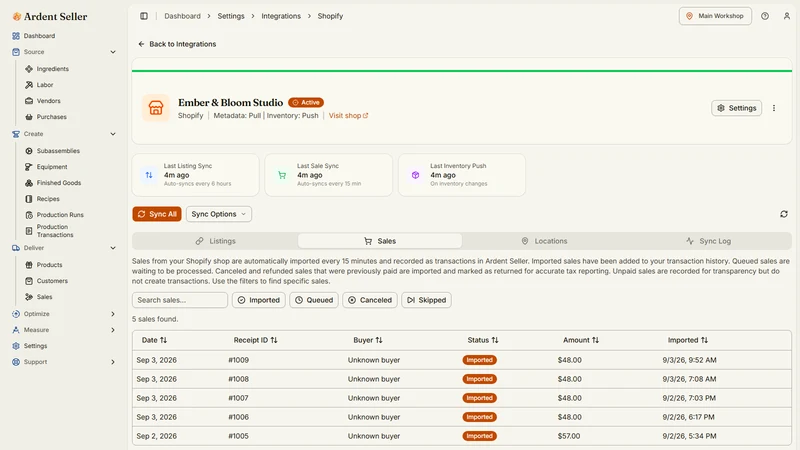This screenshot has height=450, width=800.
Task: Toggle the Imported filter
Action: [259, 300]
